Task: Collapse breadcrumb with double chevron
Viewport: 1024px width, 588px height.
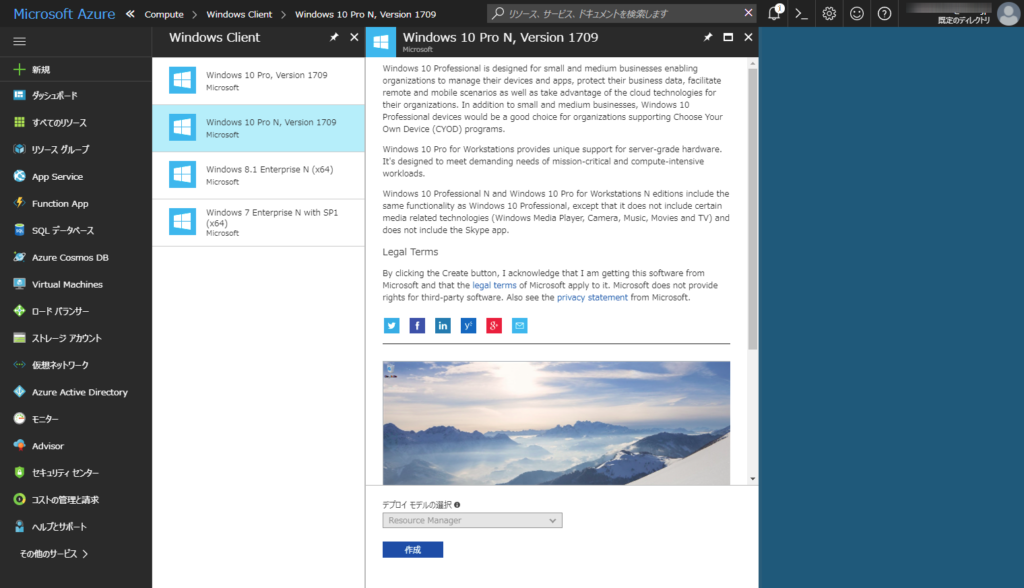Action: coord(130,14)
